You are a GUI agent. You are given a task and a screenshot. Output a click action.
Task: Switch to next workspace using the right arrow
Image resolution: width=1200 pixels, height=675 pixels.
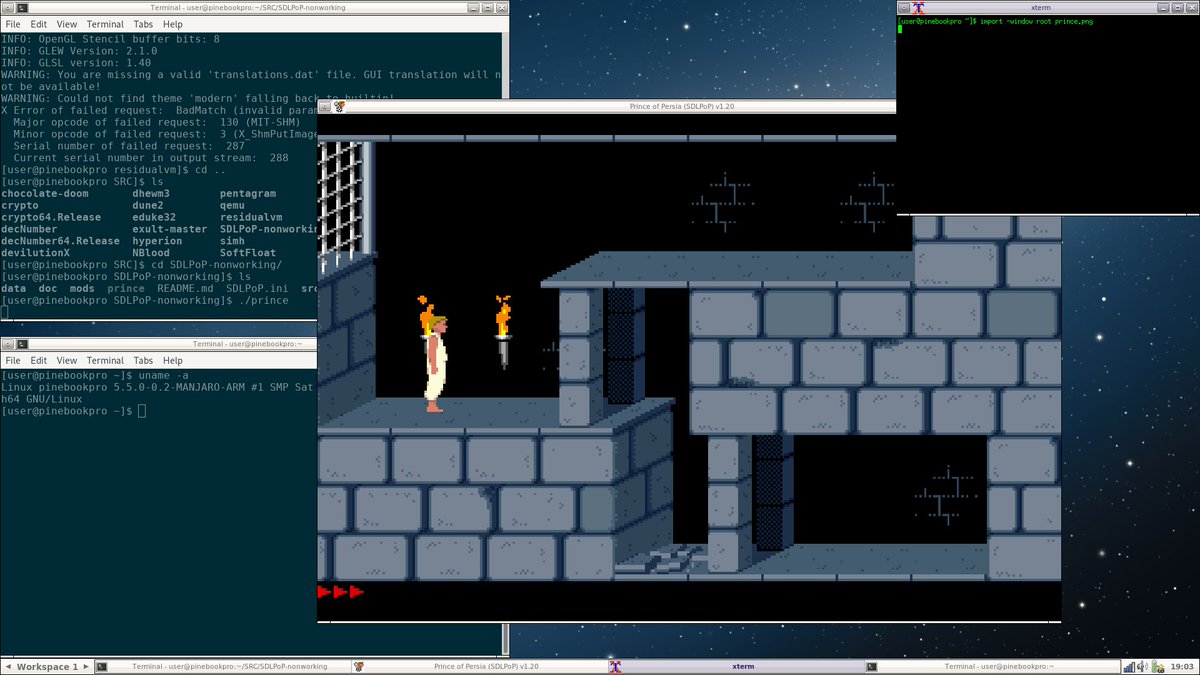(x=85, y=666)
